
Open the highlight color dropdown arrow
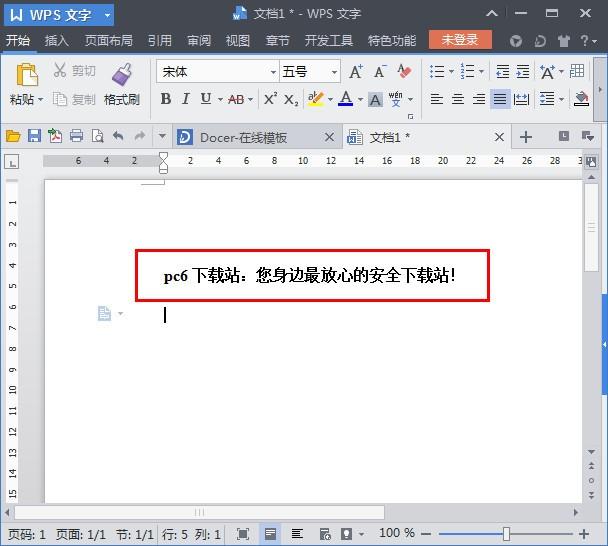coord(330,100)
